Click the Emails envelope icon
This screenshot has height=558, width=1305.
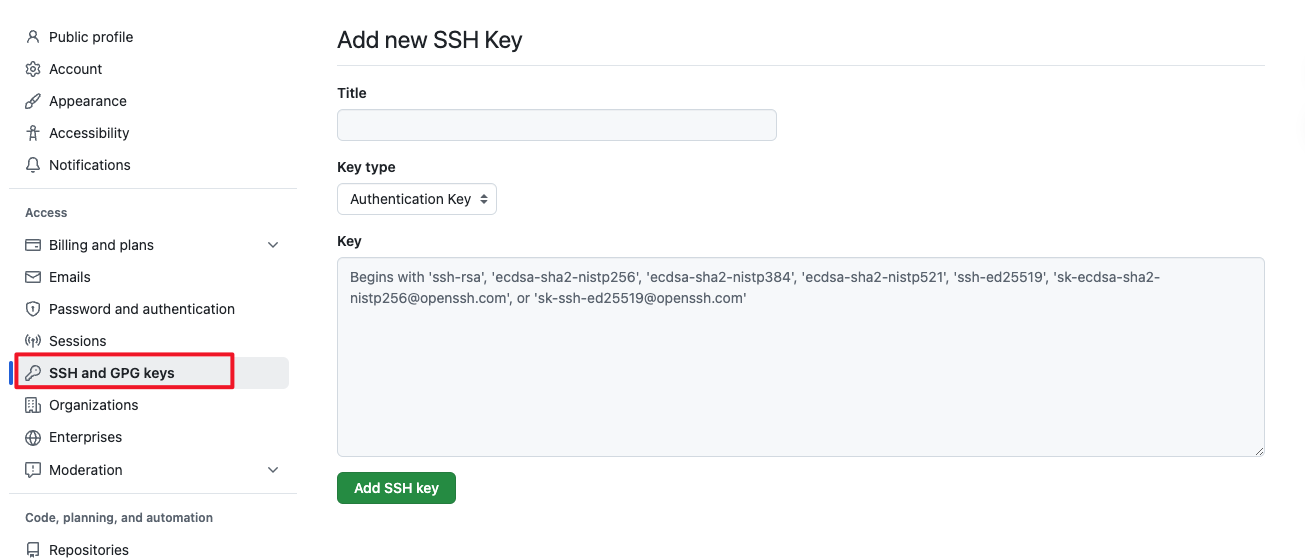coord(33,277)
